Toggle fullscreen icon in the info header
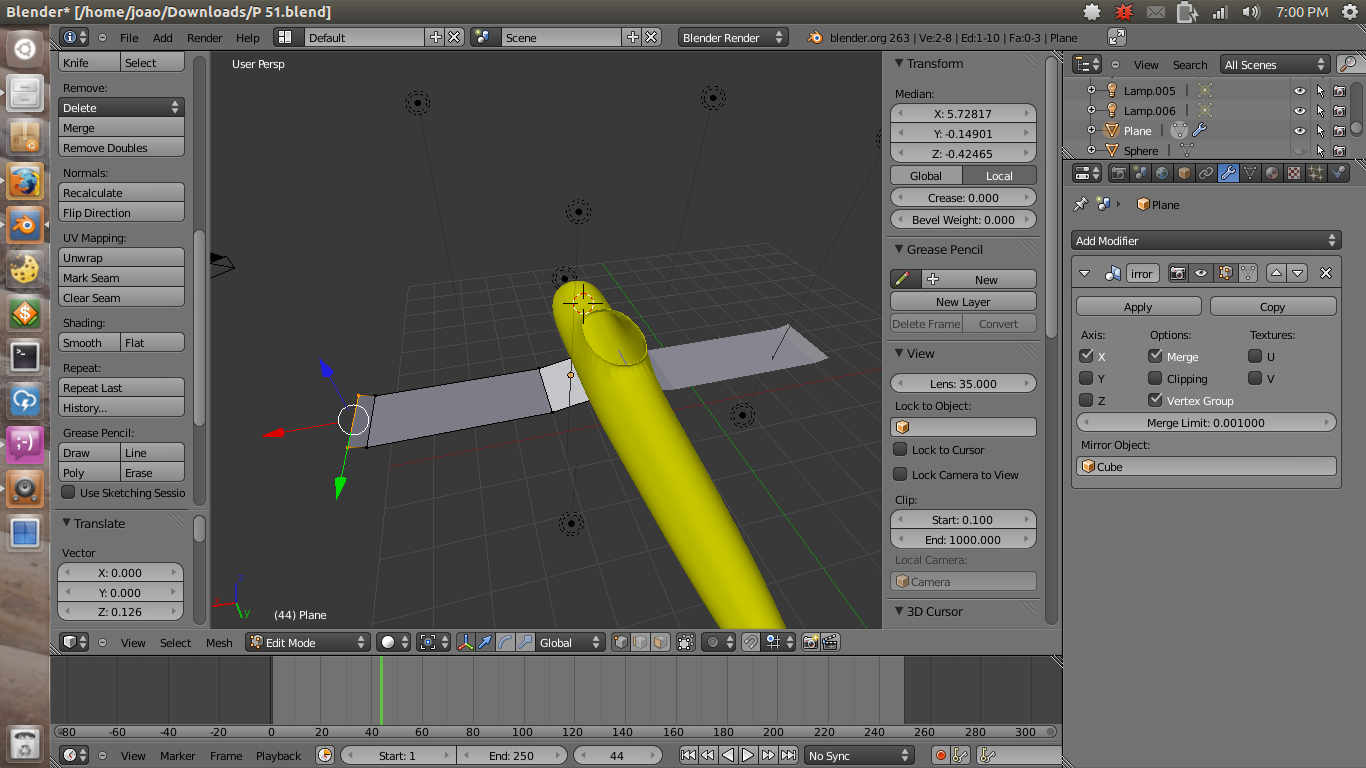Viewport: 1366px width, 768px height. pos(1116,37)
